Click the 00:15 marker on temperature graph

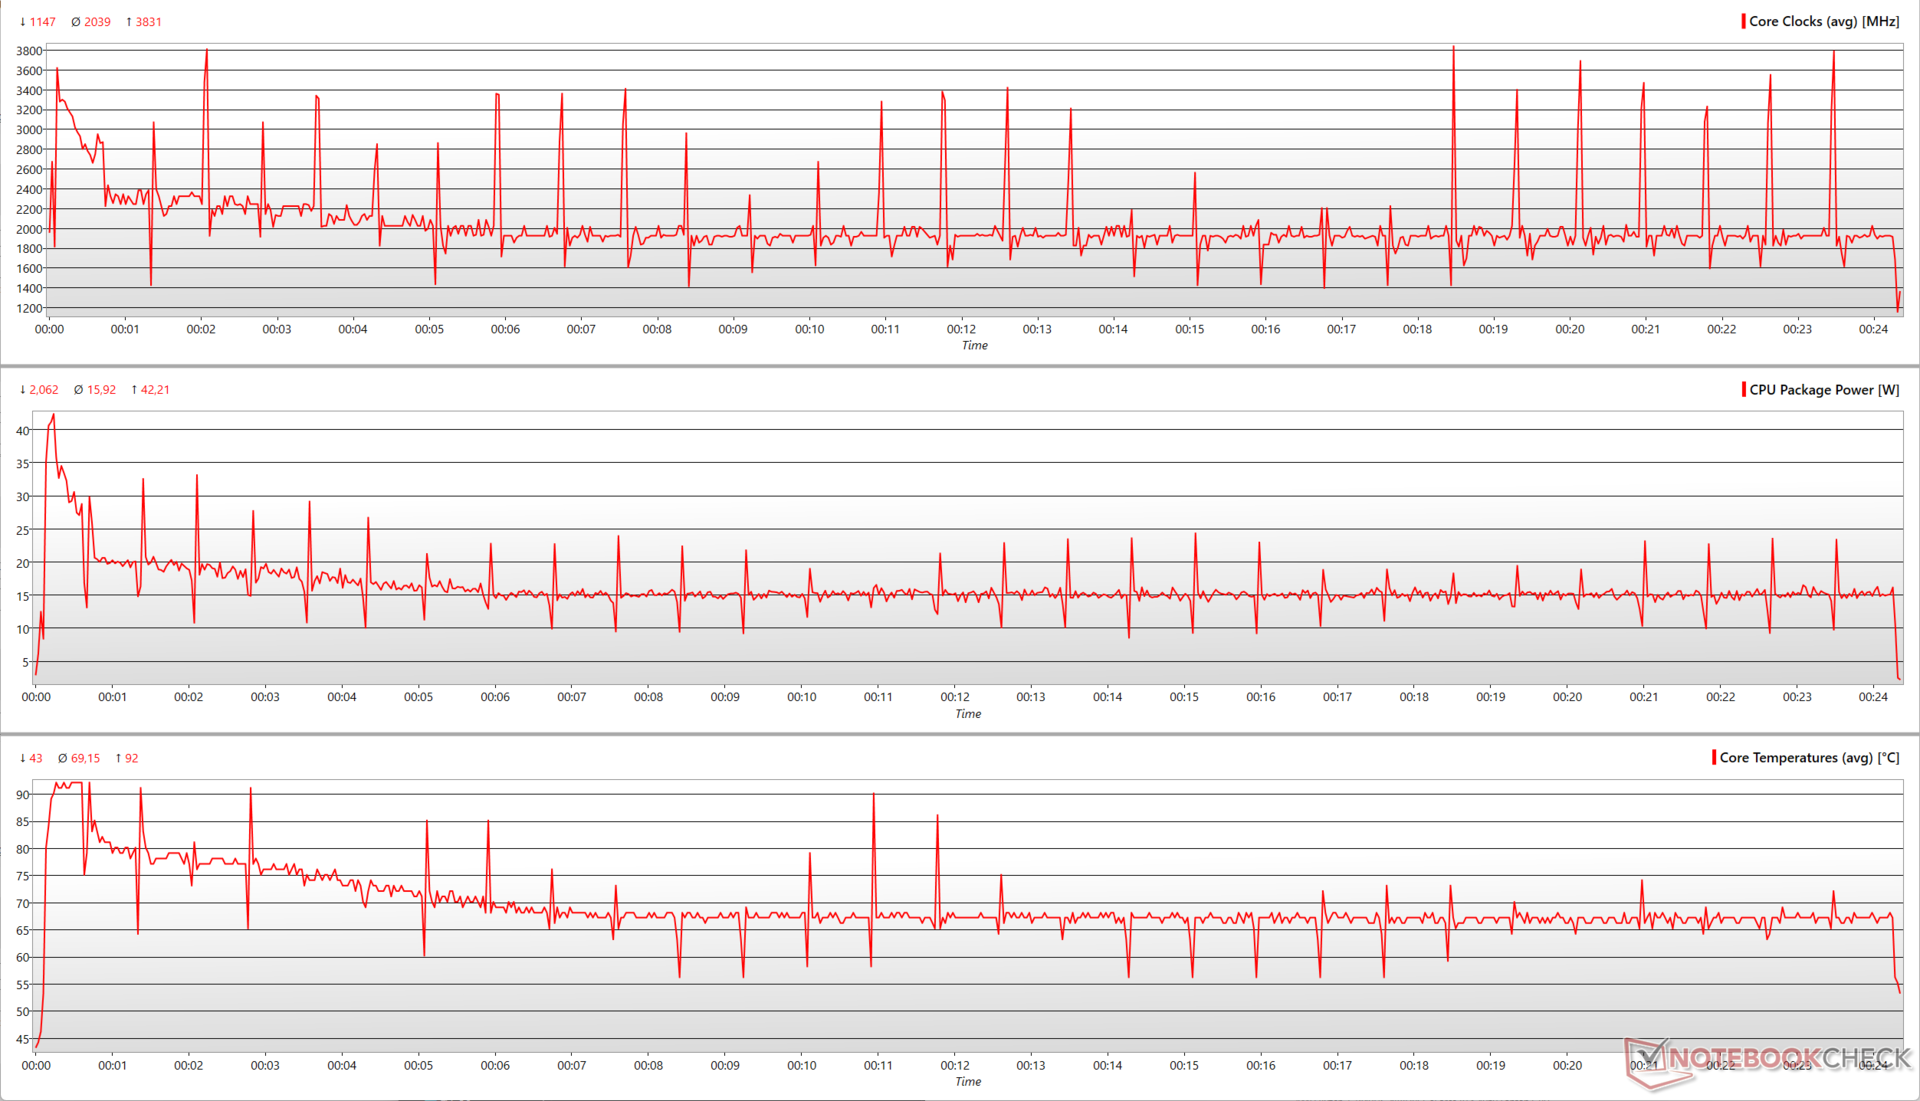point(1184,1065)
